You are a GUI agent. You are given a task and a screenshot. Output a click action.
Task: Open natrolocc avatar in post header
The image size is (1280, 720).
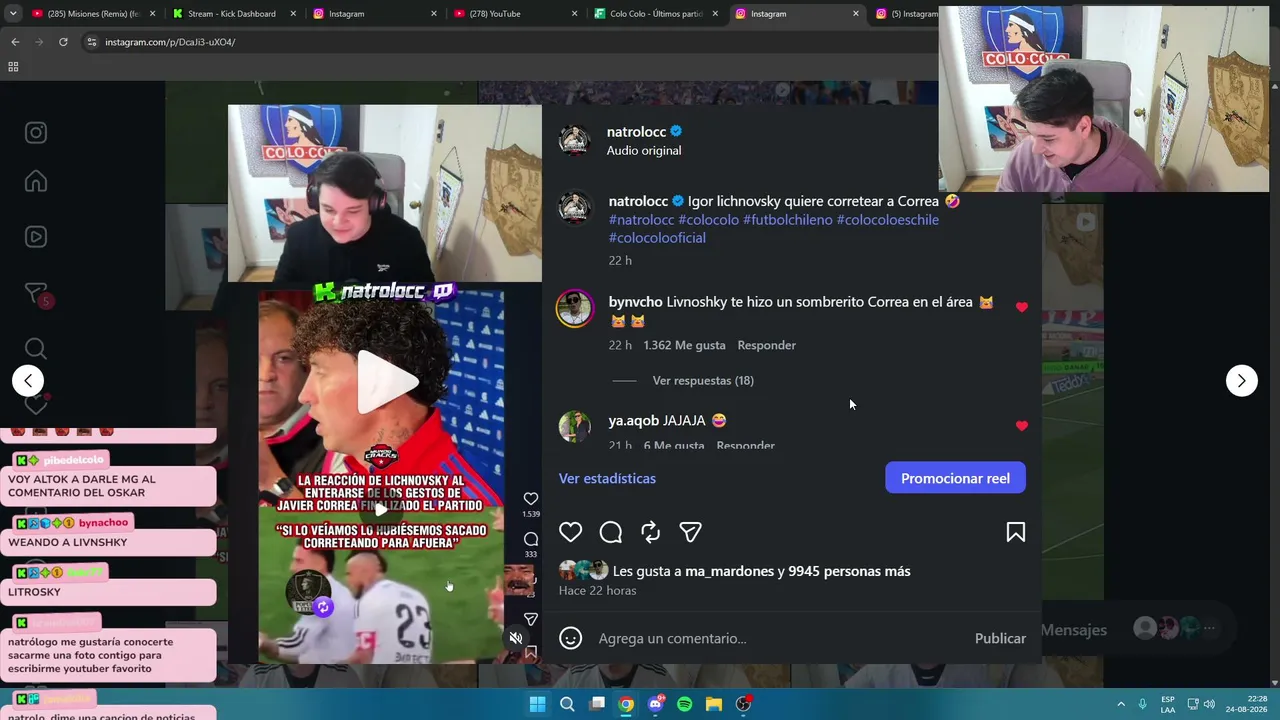point(574,140)
